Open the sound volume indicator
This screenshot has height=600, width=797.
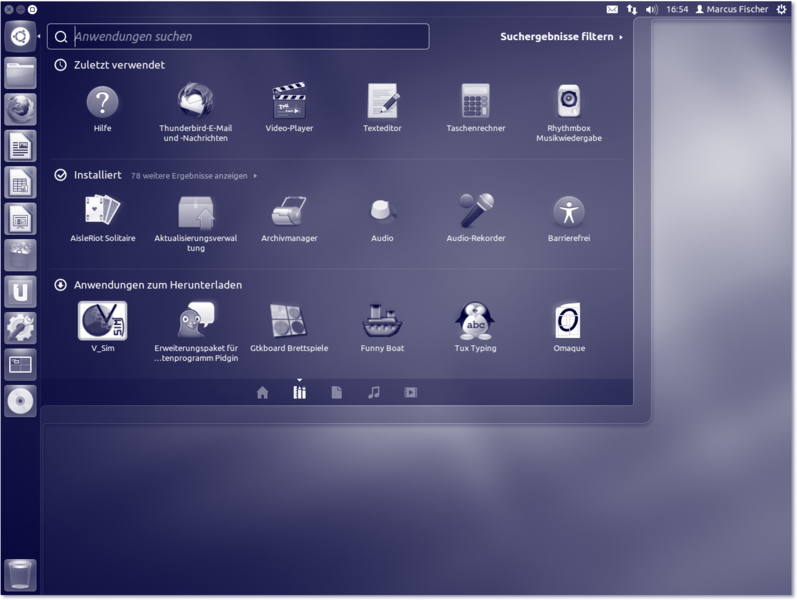coord(651,9)
